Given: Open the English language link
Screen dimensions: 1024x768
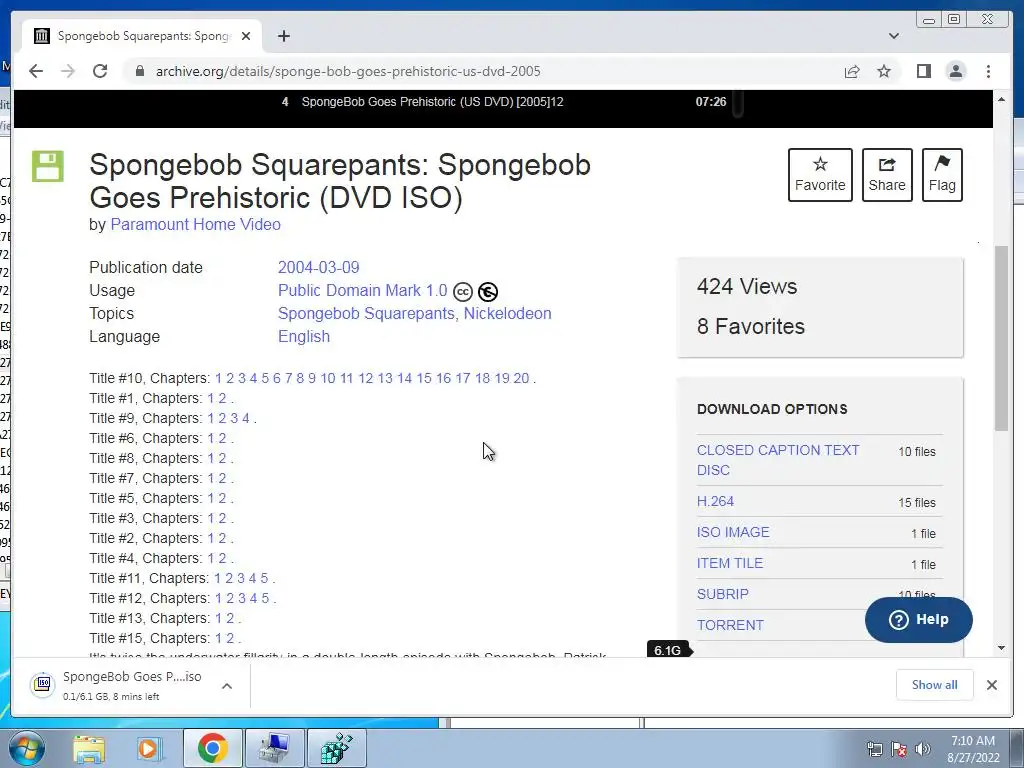Looking at the screenshot, I should tap(304, 336).
